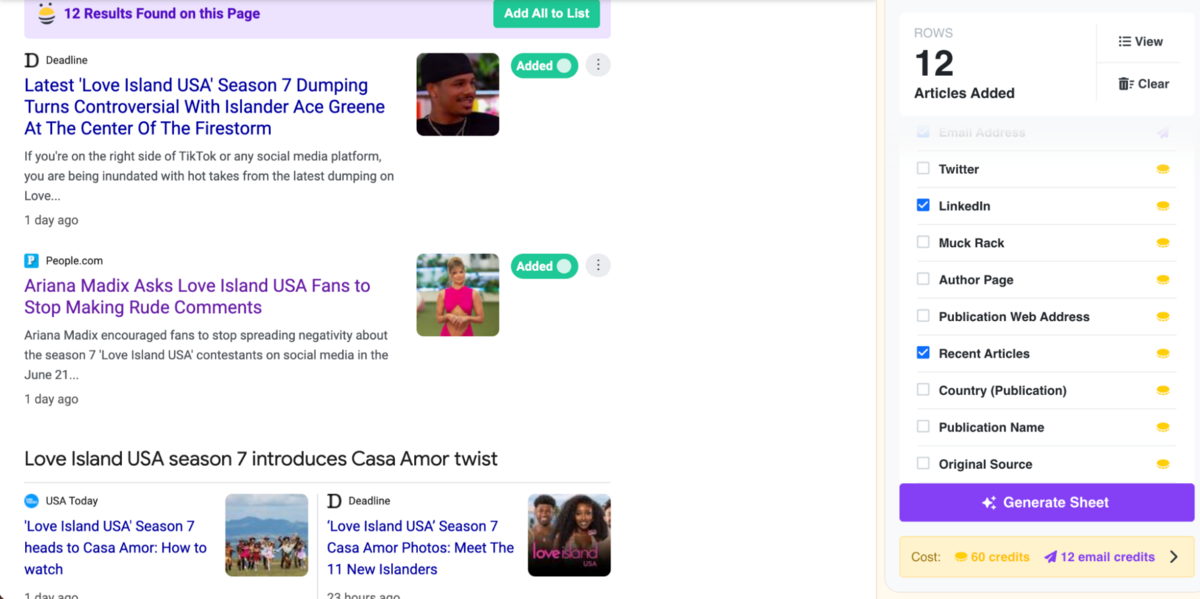
Task: Click the bee logo icon beside results count
Action: pyautogui.click(x=46, y=13)
